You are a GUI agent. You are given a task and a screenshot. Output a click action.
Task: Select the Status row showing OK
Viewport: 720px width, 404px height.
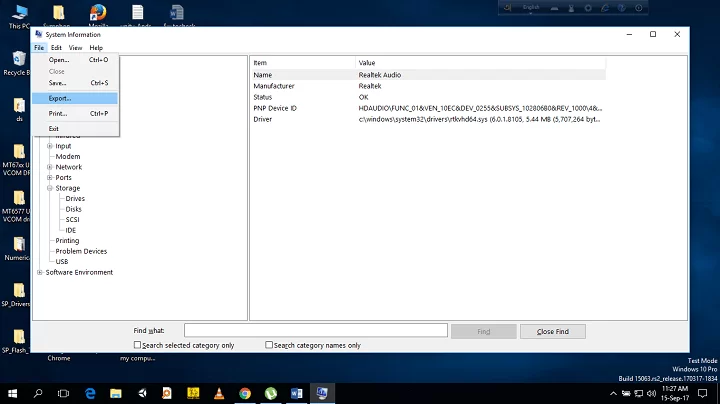pyautogui.click(x=428, y=97)
